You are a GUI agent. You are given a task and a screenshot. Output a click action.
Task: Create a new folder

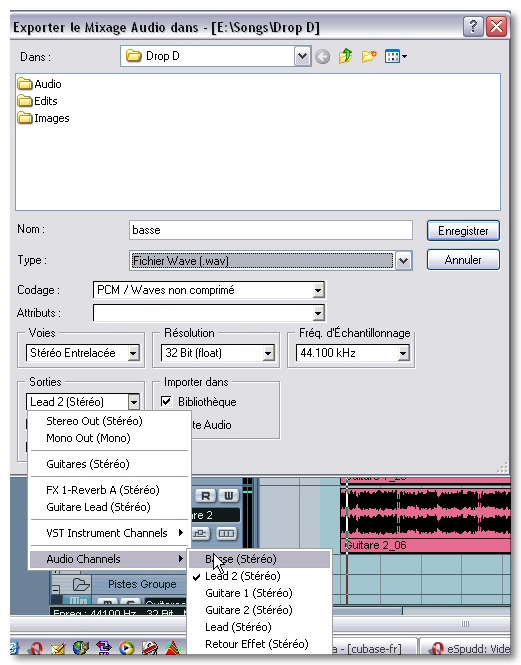click(369, 56)
